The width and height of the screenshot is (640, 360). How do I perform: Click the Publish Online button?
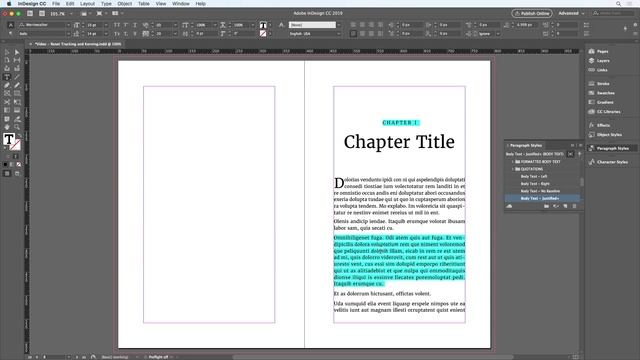[532, 13]
